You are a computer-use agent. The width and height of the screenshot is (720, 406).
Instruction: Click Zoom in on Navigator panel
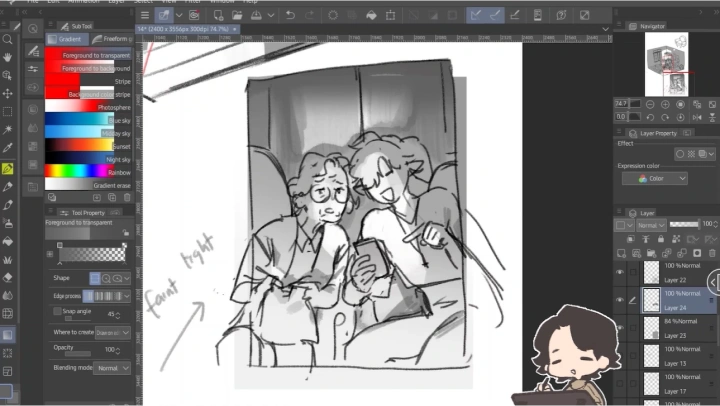point(665,104)
